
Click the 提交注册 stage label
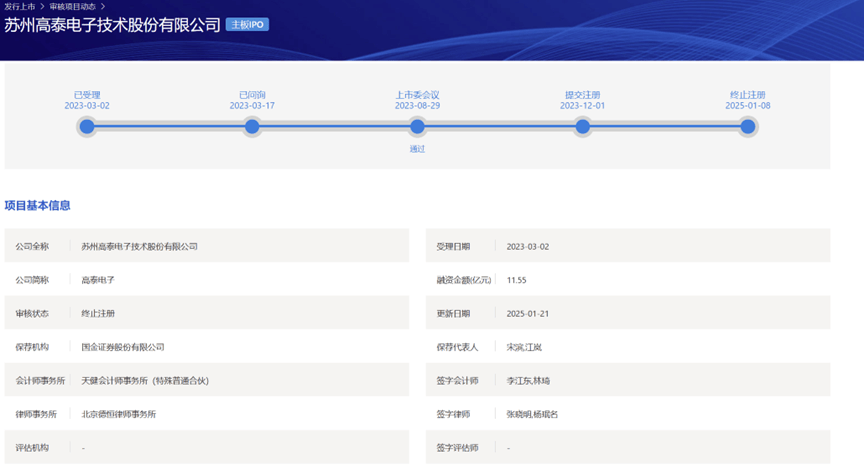[582, 95]
